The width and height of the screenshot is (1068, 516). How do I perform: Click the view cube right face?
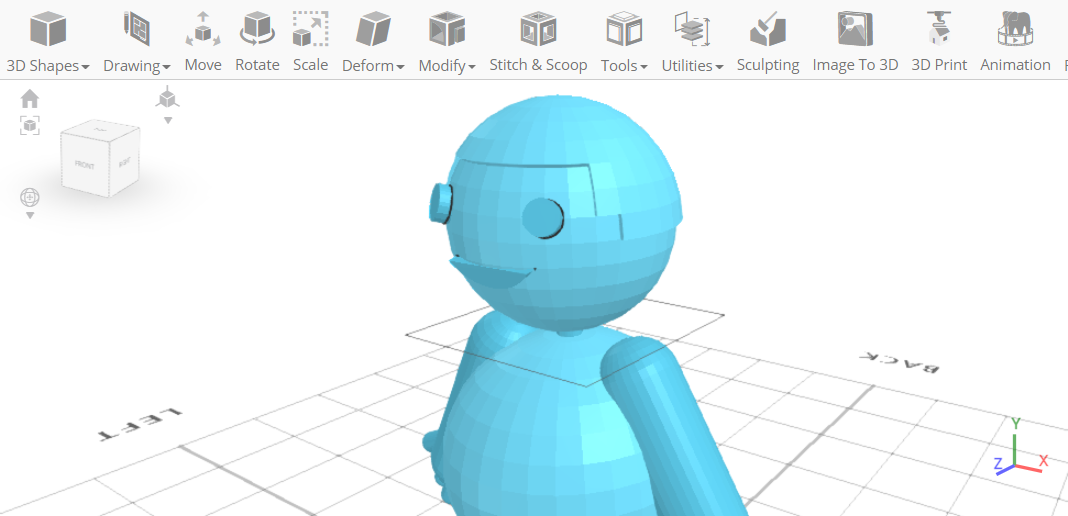[x=125, y=162]
